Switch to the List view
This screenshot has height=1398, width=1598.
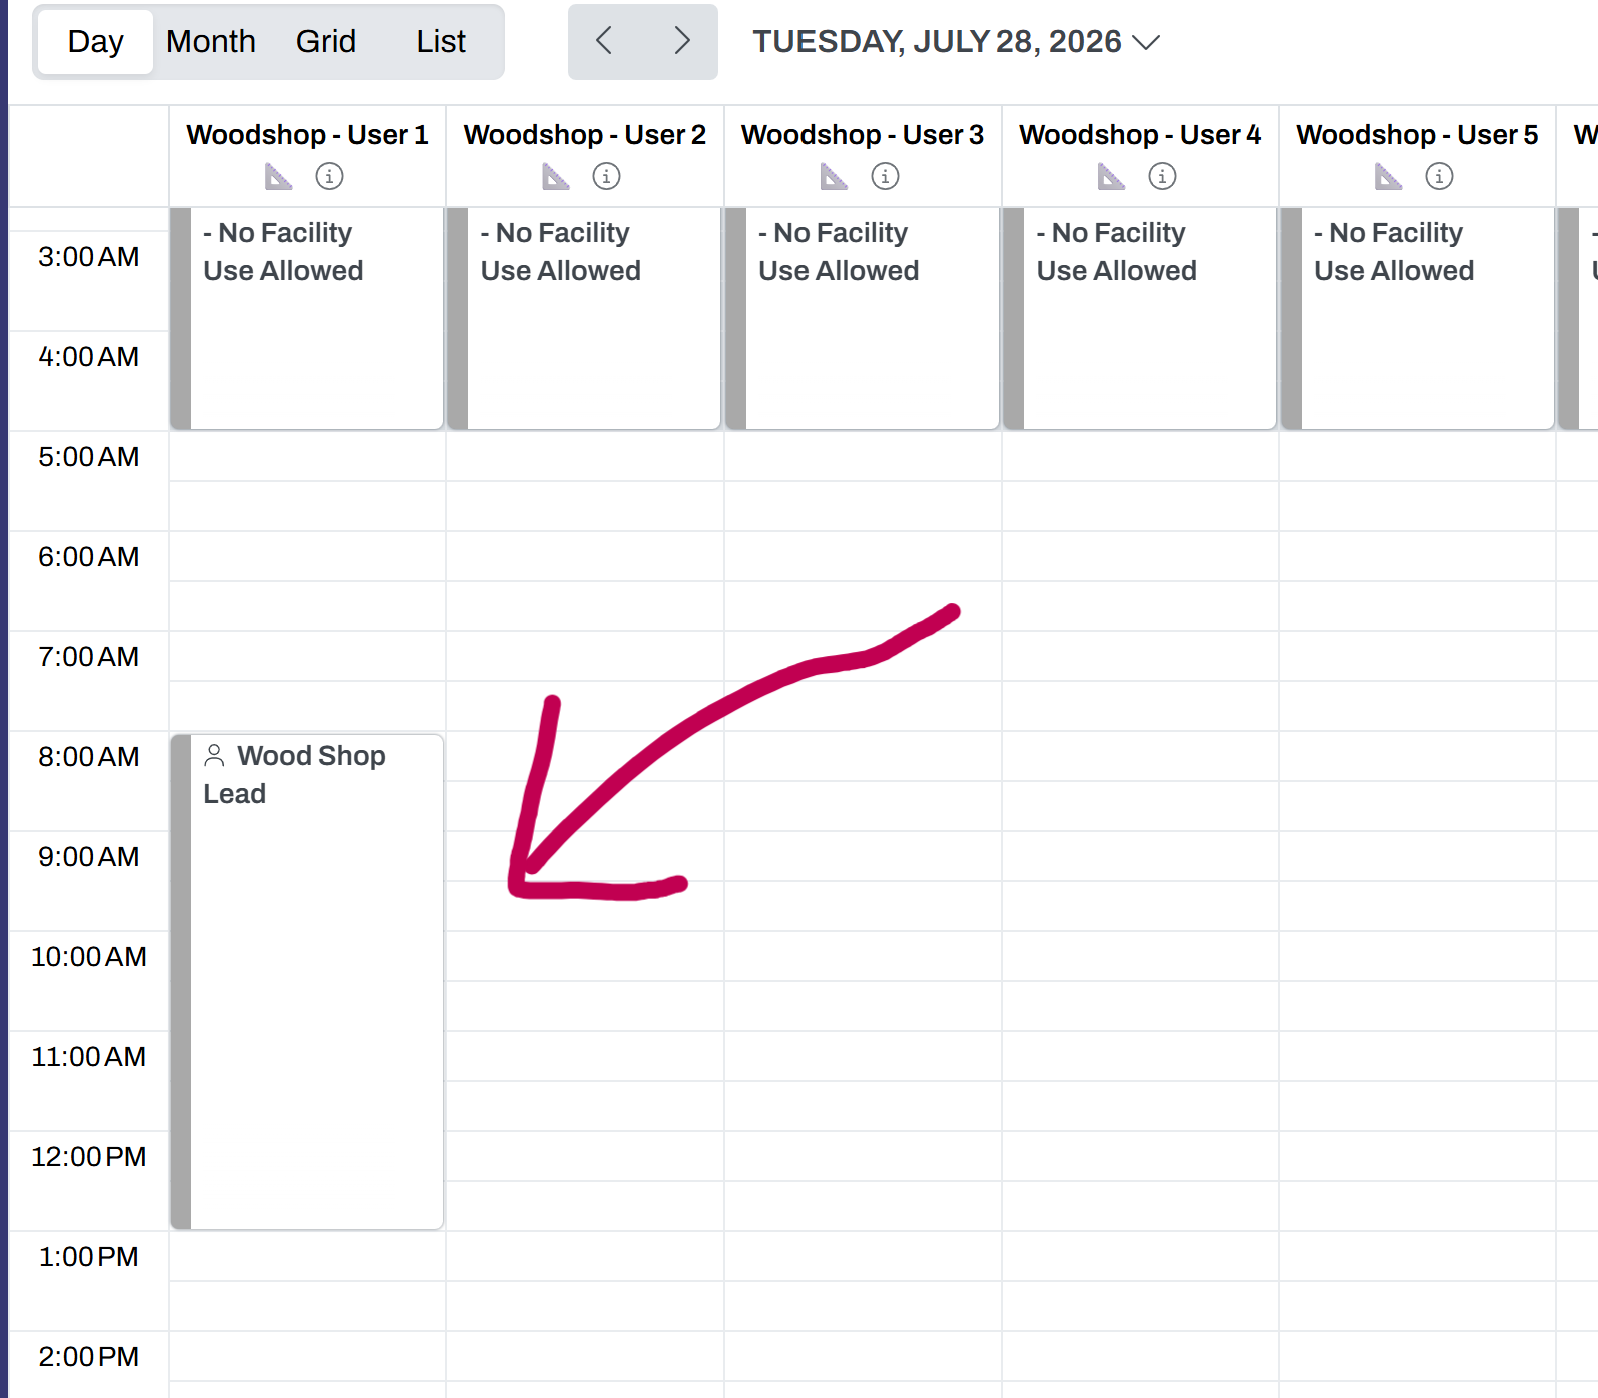[441, 42]
